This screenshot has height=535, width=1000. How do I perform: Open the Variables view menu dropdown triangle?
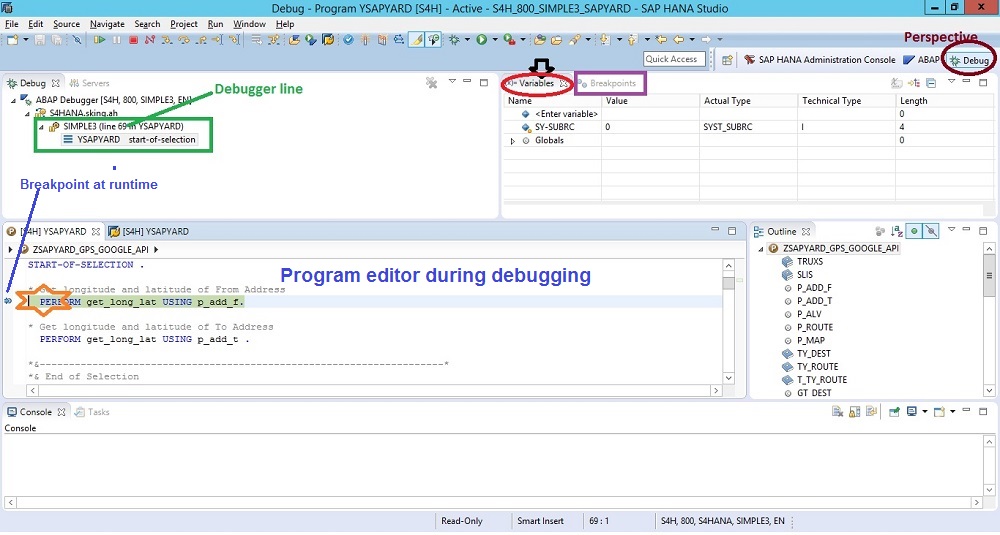pyautogui.click(x=951, y=82)
